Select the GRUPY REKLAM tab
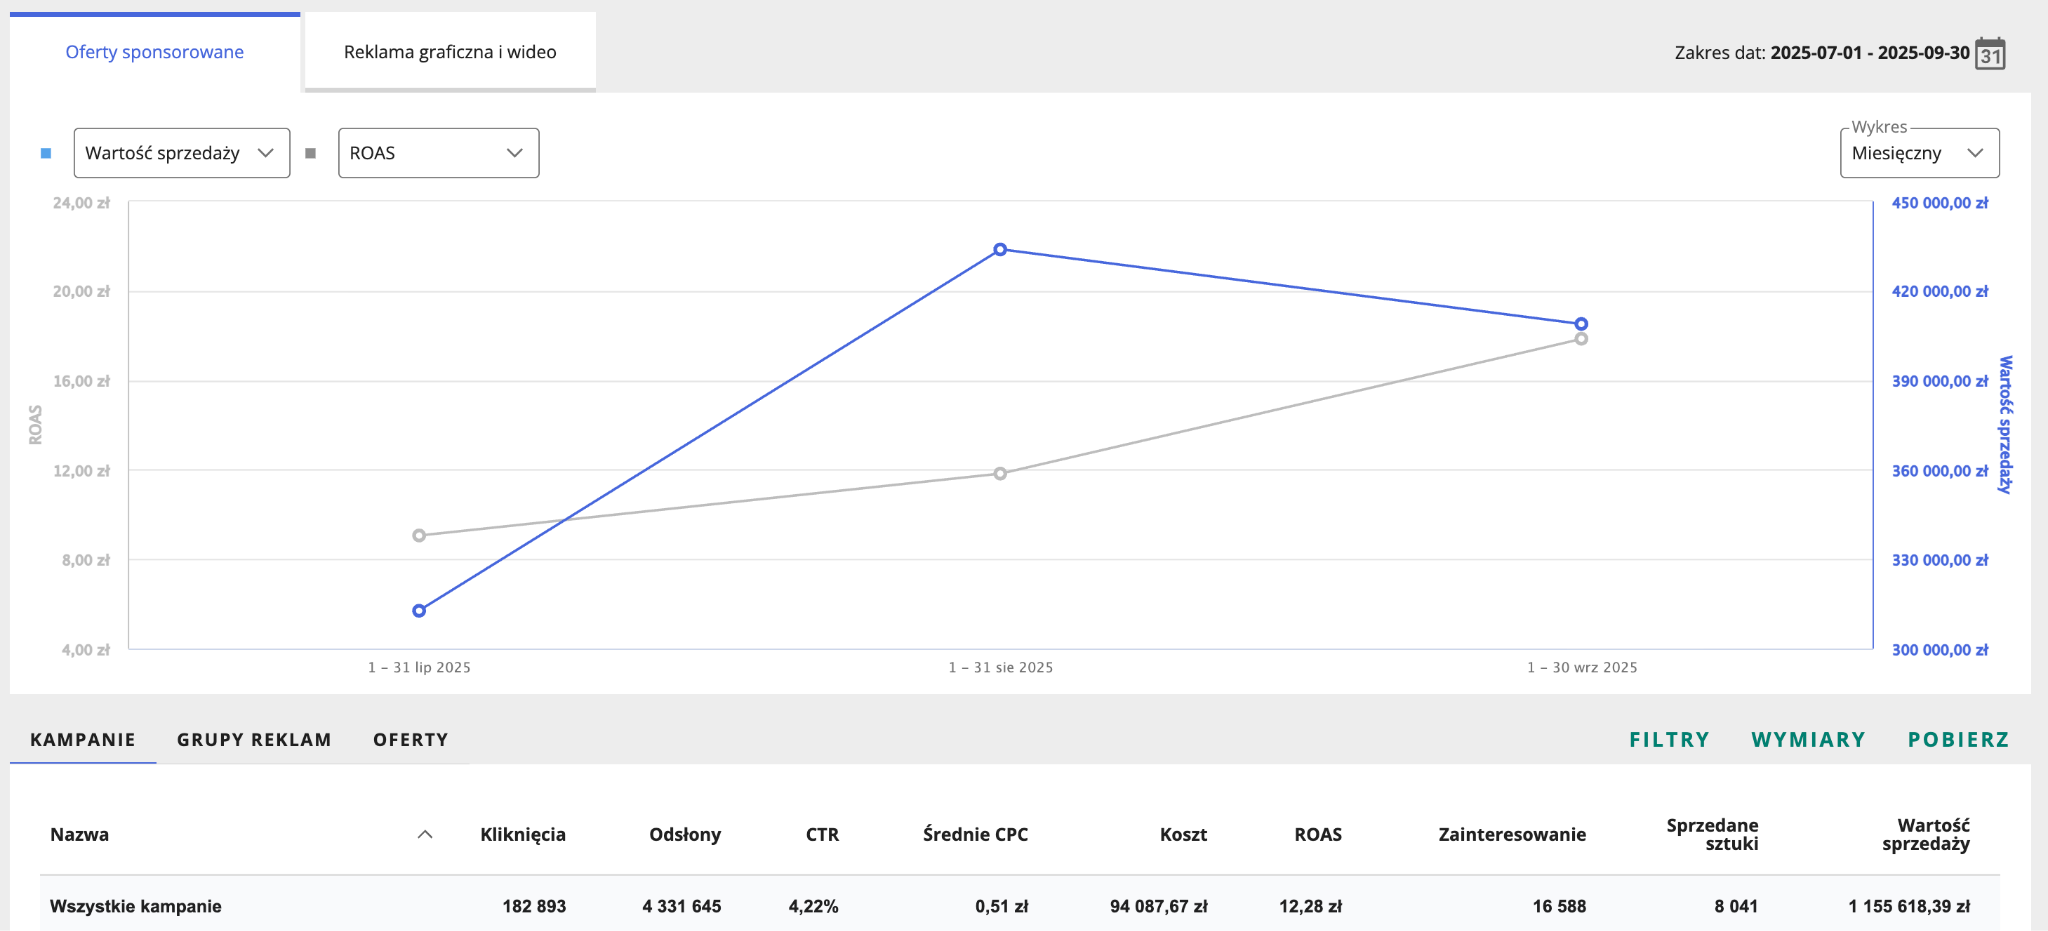 point(254,739)
